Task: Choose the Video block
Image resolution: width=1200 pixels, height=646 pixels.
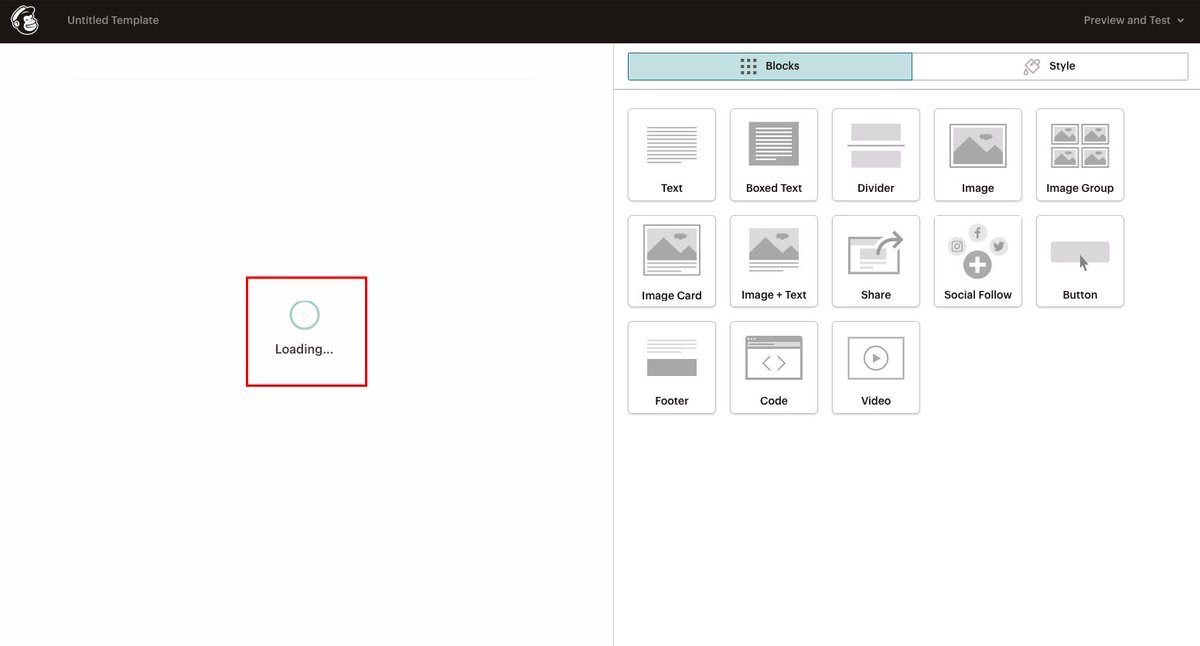Action: point(876,367)
